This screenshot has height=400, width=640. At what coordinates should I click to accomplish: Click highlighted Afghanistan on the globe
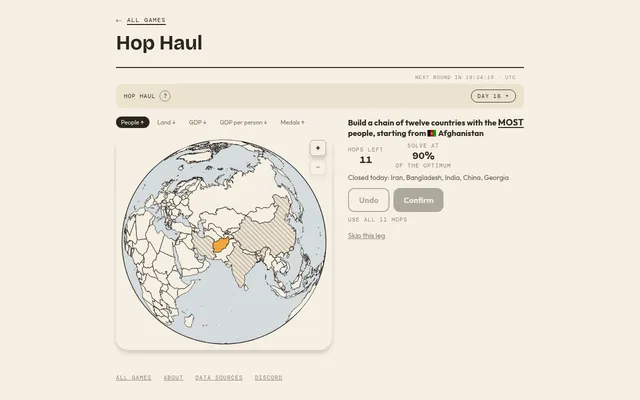coord(221,245)
